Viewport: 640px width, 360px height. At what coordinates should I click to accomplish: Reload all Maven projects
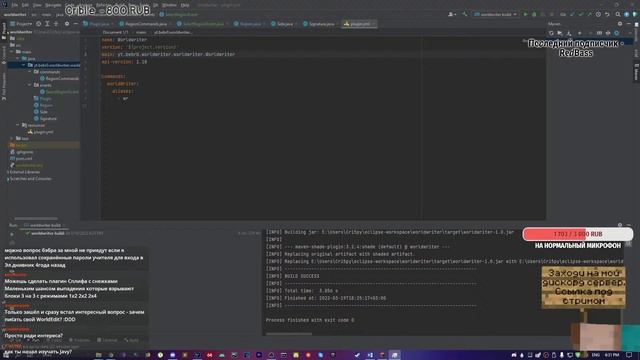[x=551, y=33]
